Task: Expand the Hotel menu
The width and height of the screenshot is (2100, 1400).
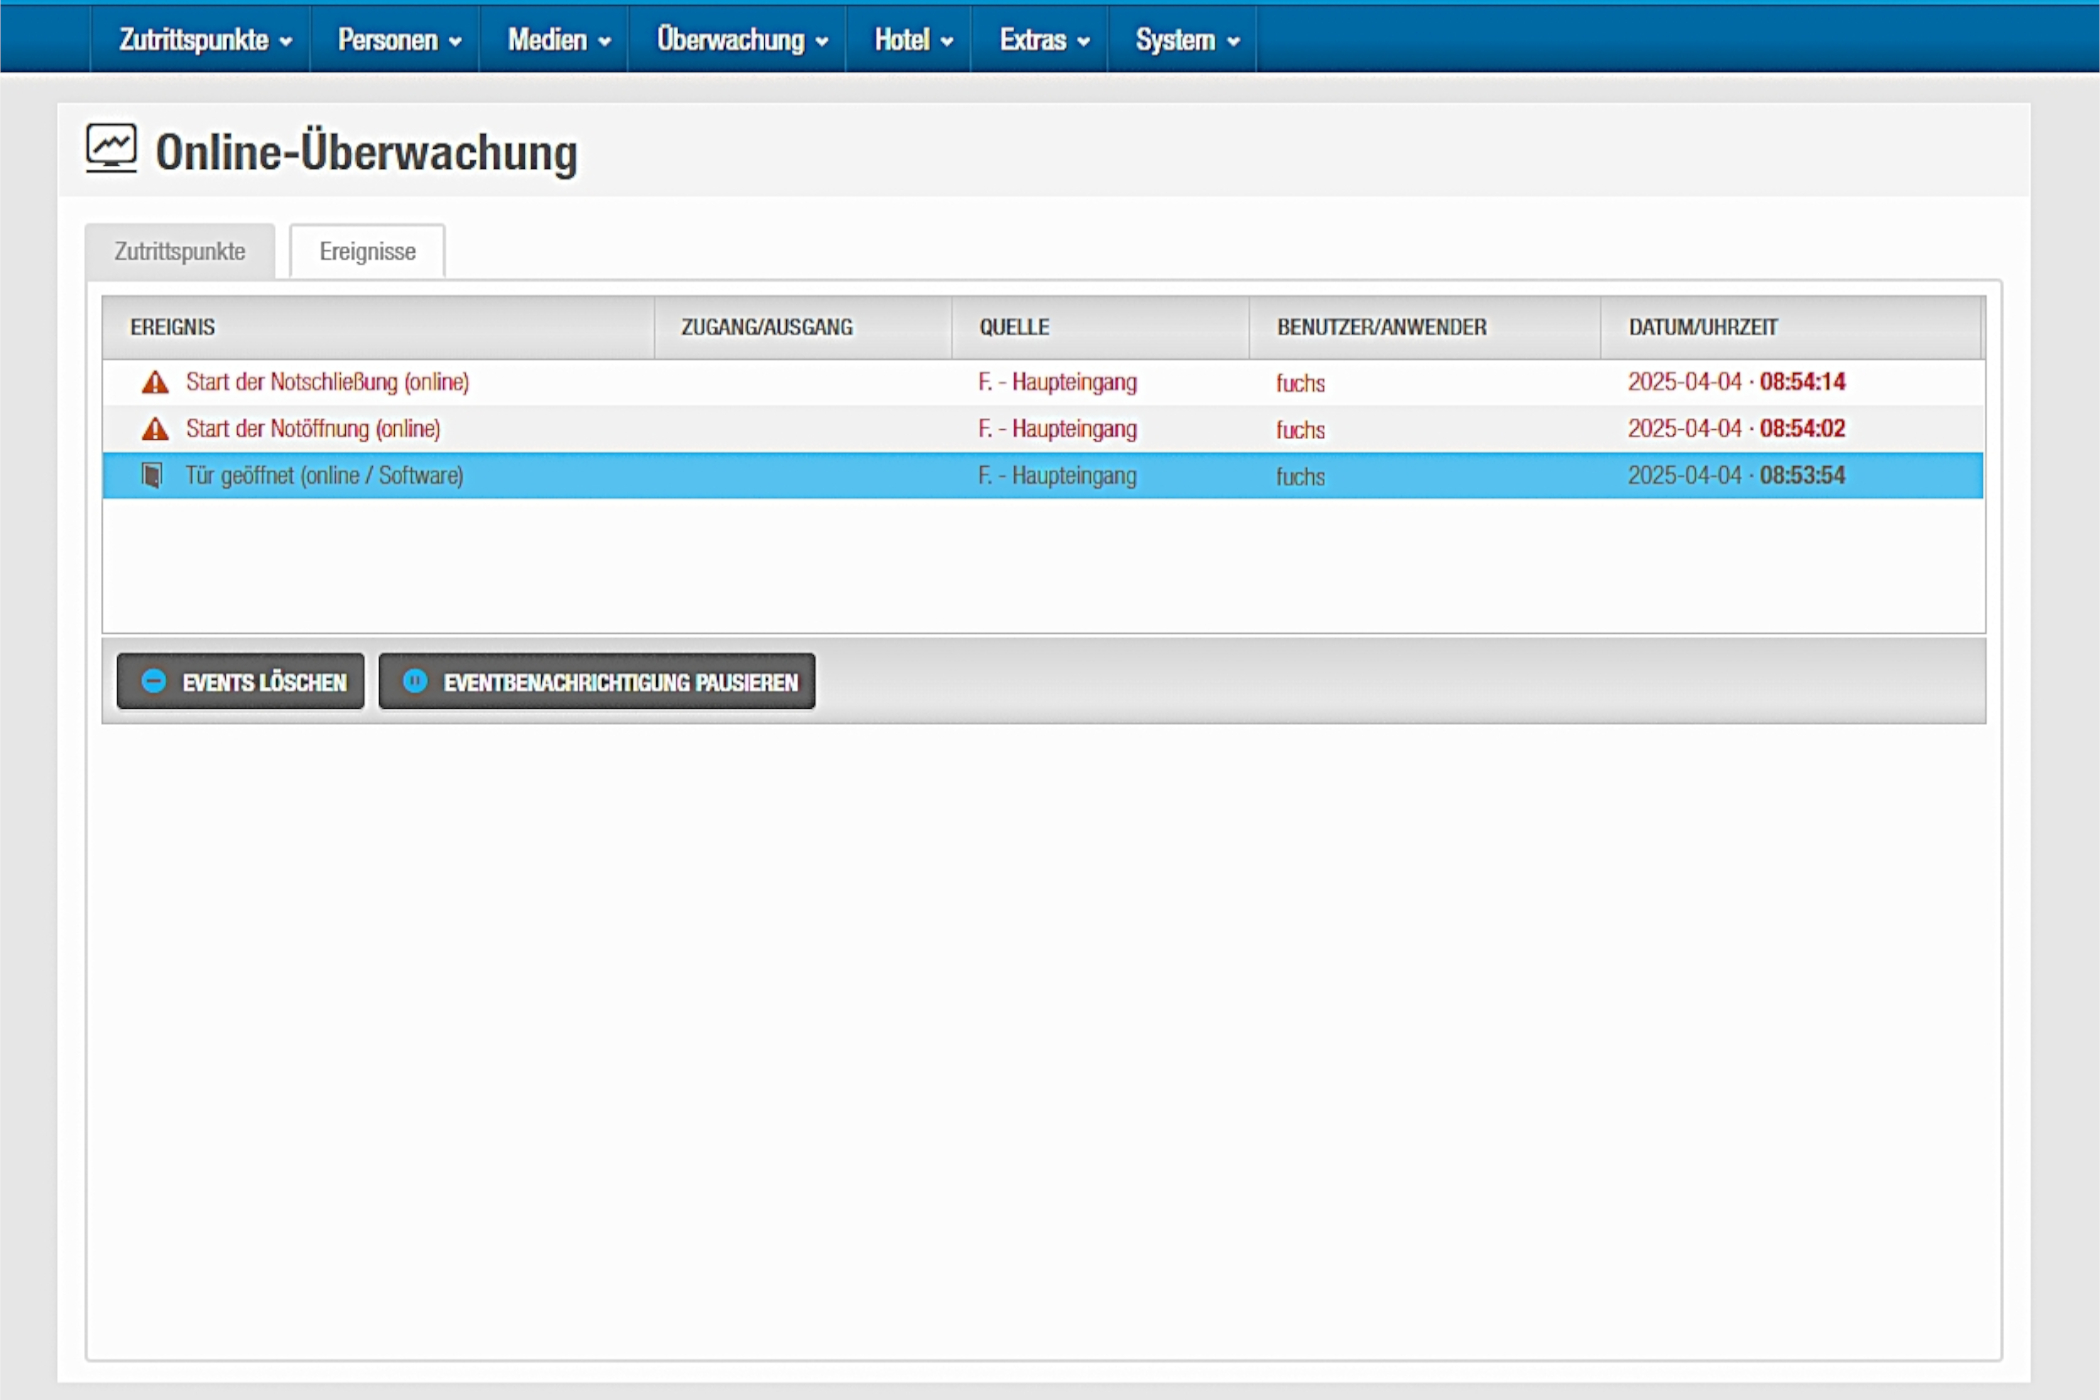Action: tap(912, 40)
